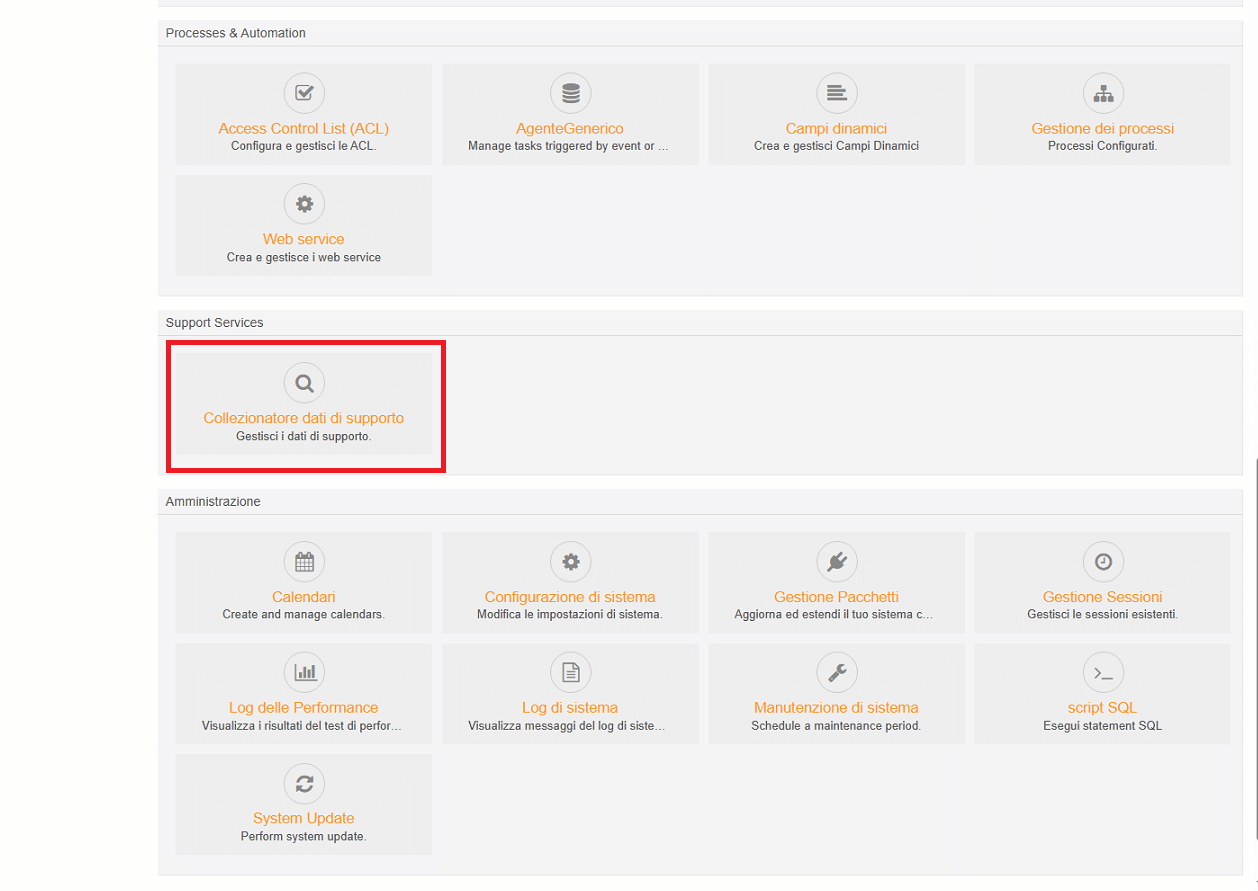Click 'Esegui statement SQL' text
This screenshot has width=1258, height=891.
(1103, 726)
